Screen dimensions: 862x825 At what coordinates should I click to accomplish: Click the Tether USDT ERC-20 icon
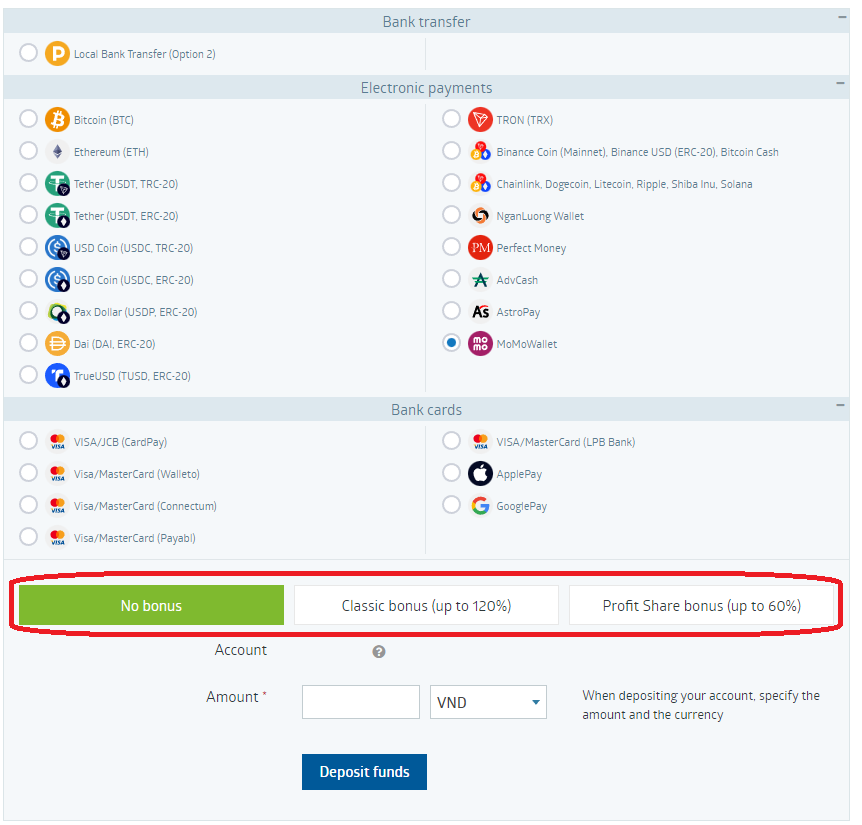pyautogui.click(x=57, y=215)
